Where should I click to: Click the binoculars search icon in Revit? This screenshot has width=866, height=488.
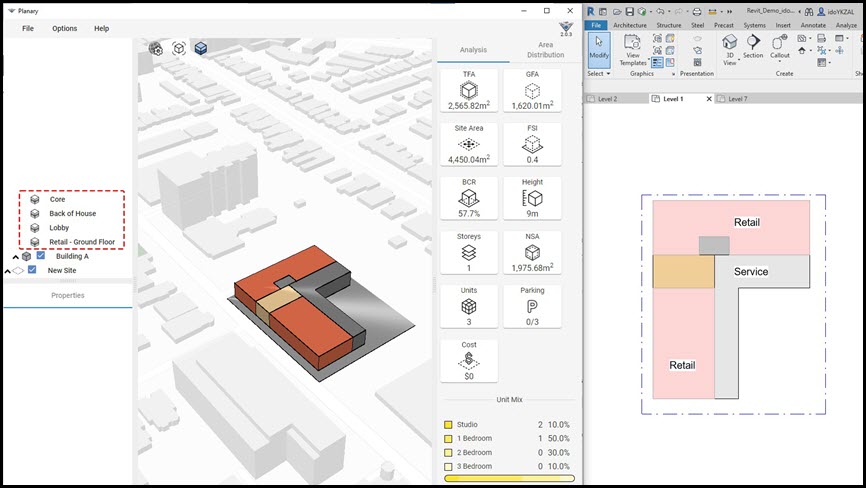(809, 11)
